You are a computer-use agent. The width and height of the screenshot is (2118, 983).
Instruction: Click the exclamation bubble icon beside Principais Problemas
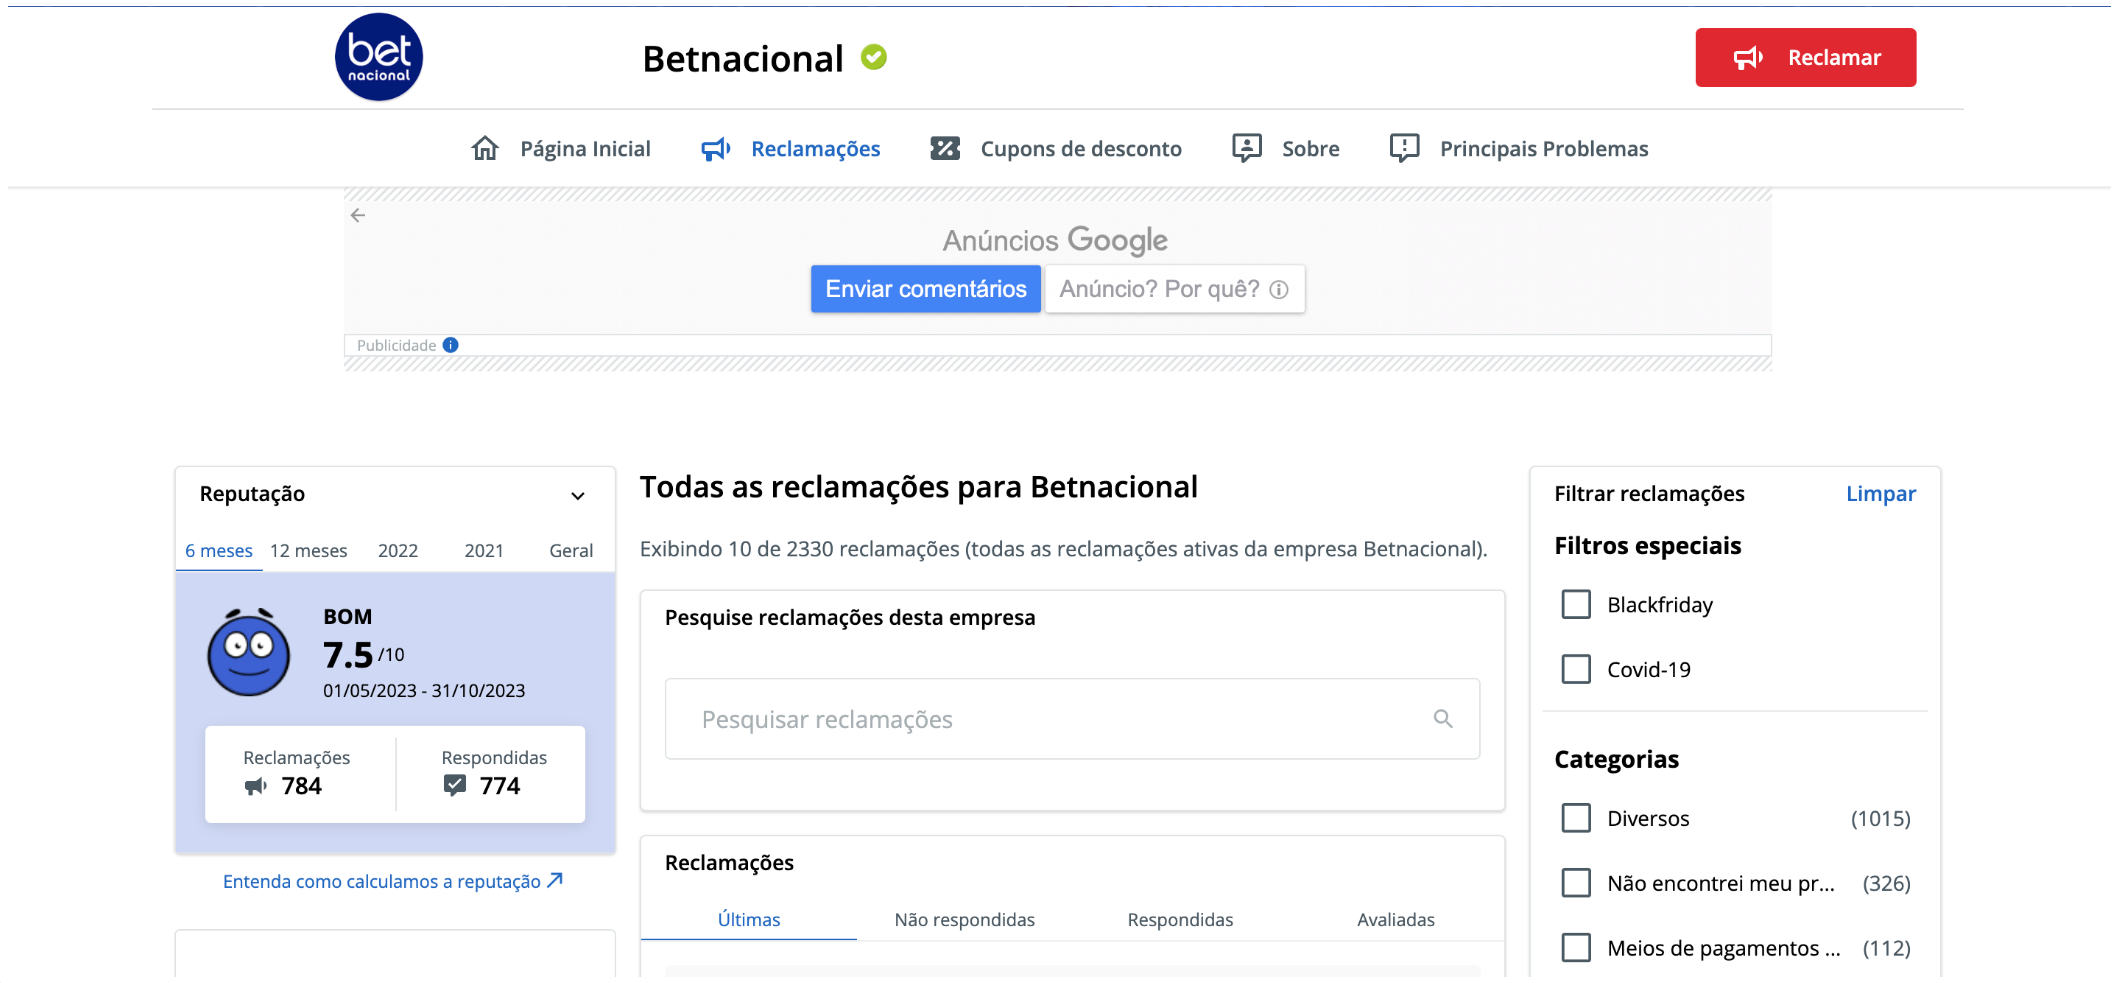tap(1405, 148)
